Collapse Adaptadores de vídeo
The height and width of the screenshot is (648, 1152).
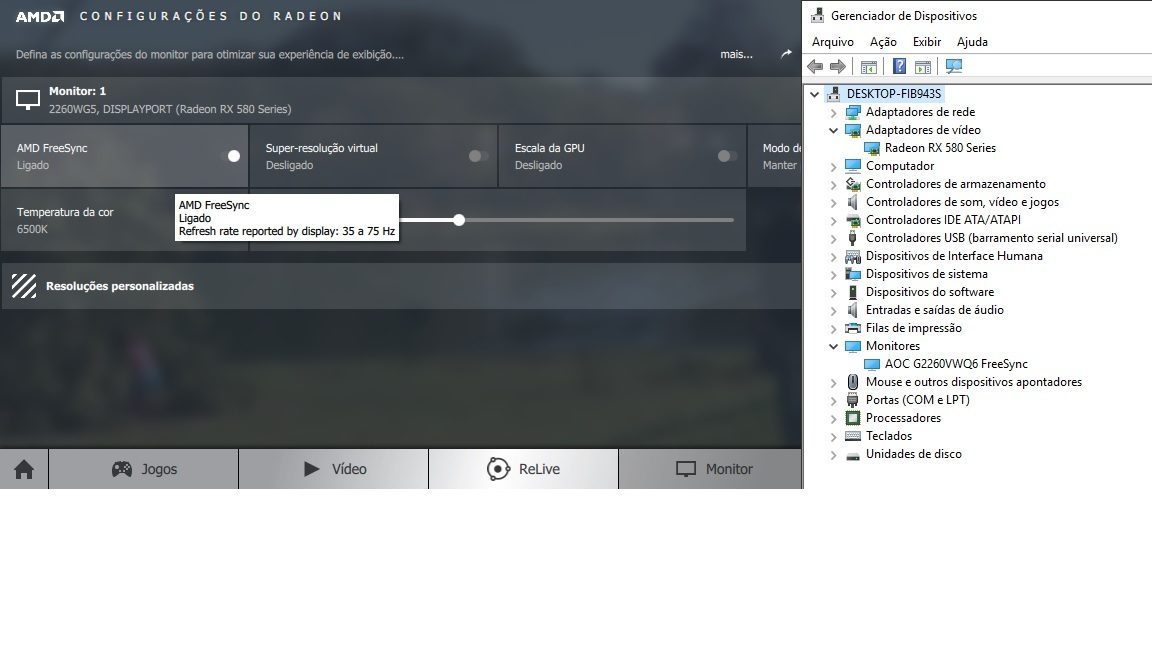(x=833, y=130)
